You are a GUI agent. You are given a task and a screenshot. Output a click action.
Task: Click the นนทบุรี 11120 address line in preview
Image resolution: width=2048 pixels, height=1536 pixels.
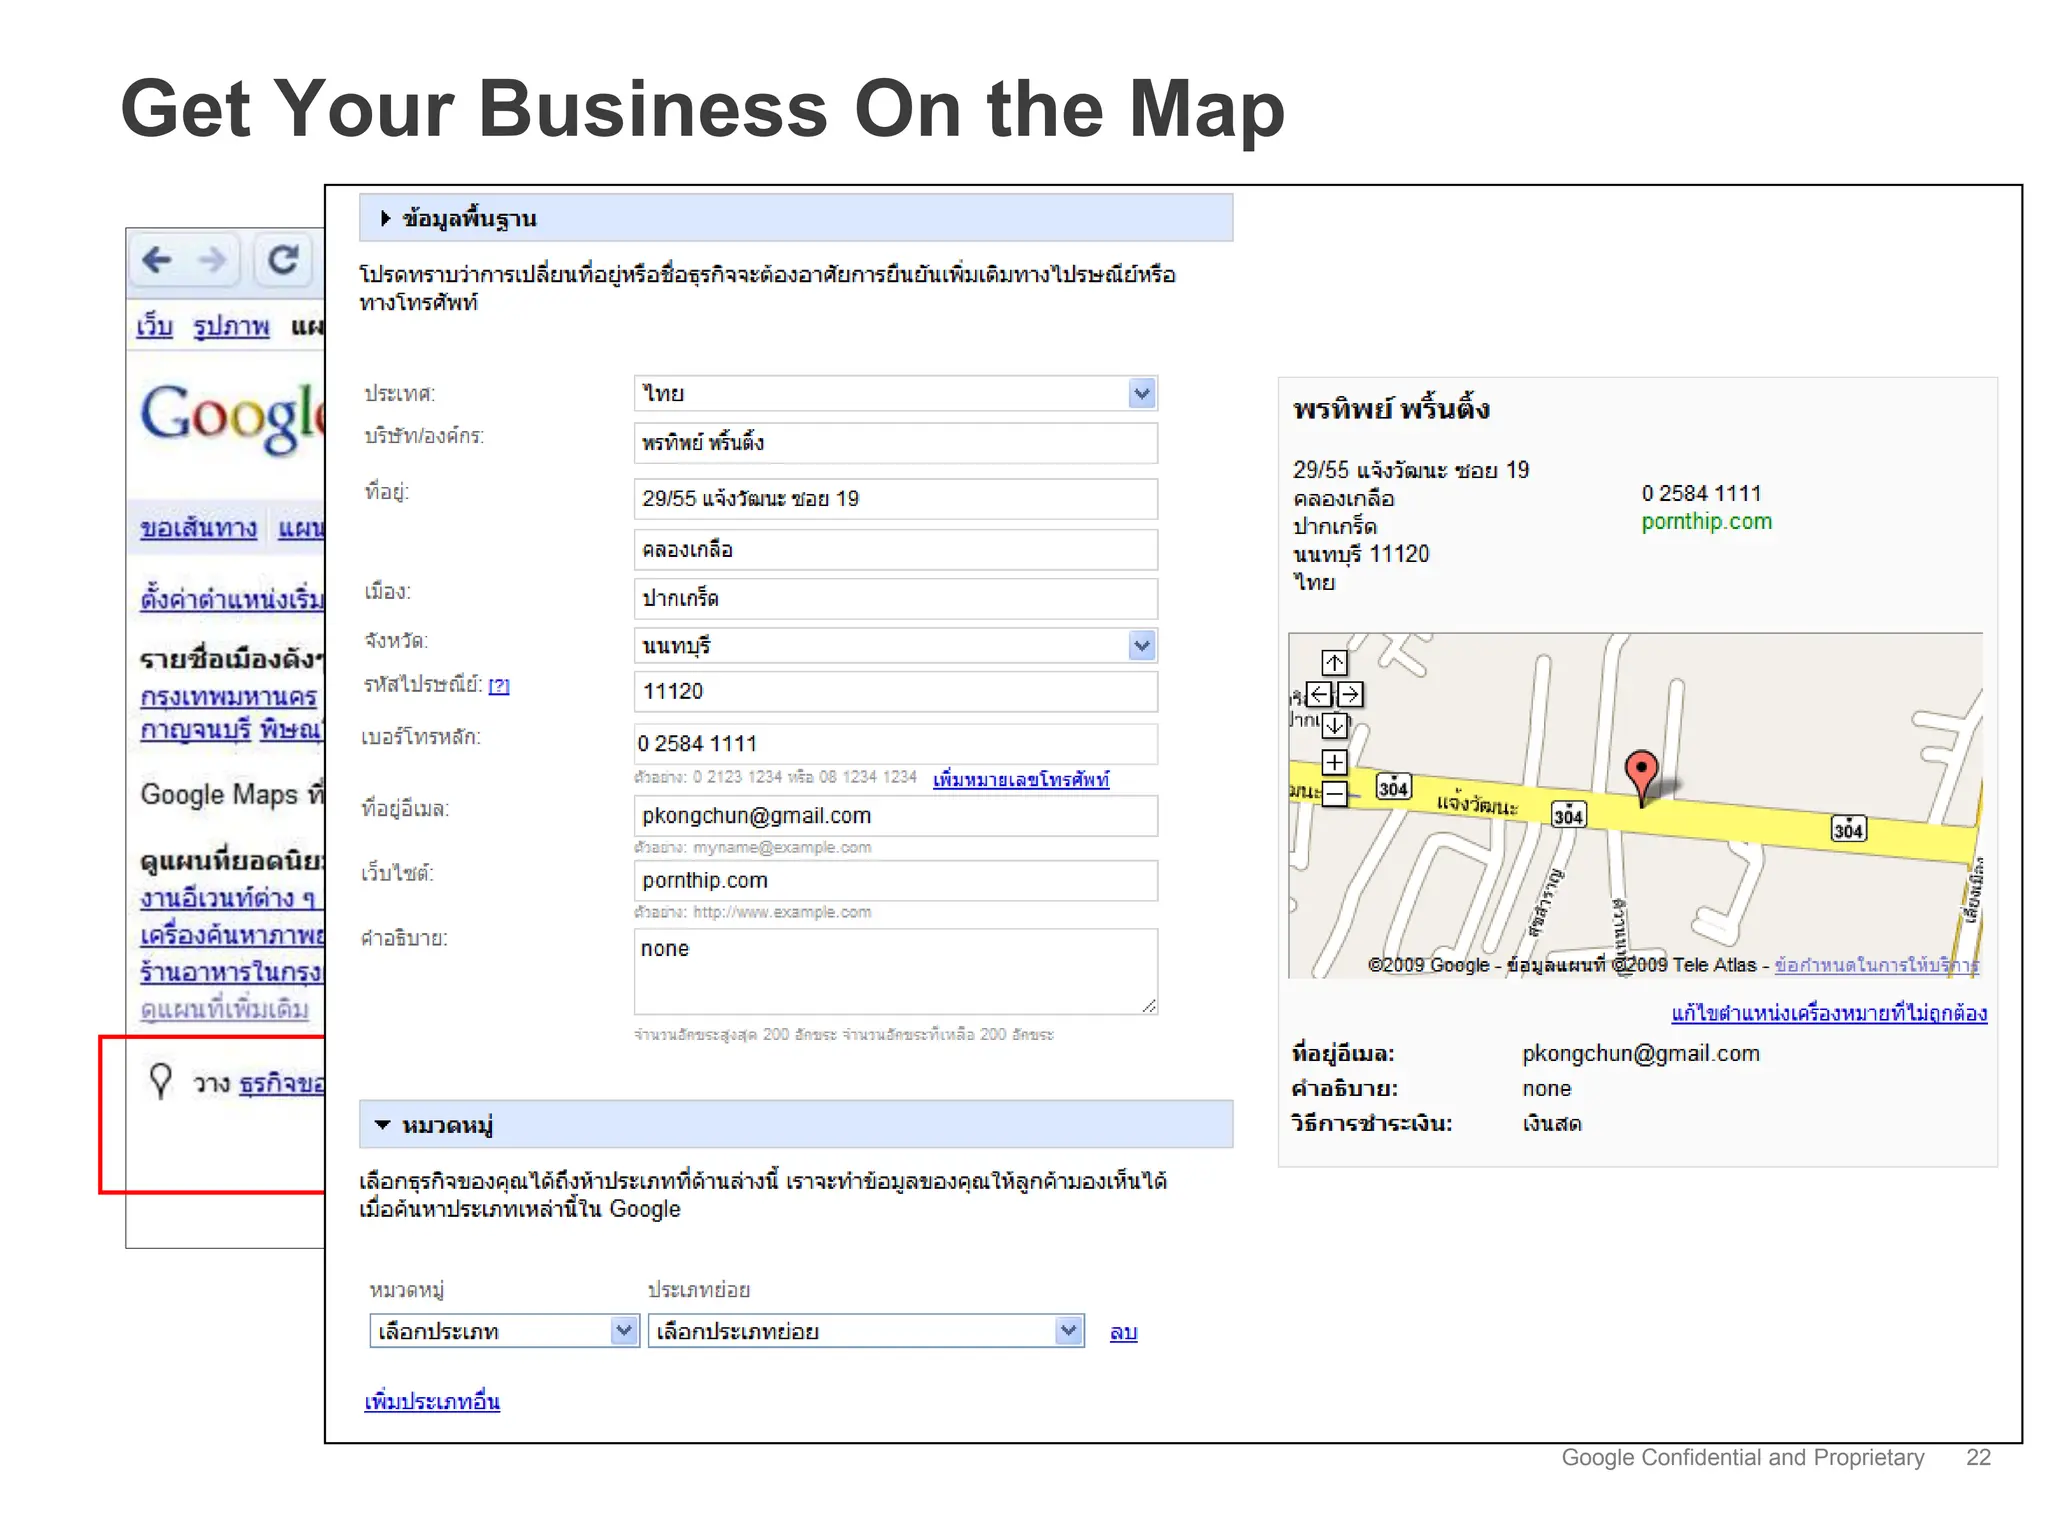click(1361, 554)
